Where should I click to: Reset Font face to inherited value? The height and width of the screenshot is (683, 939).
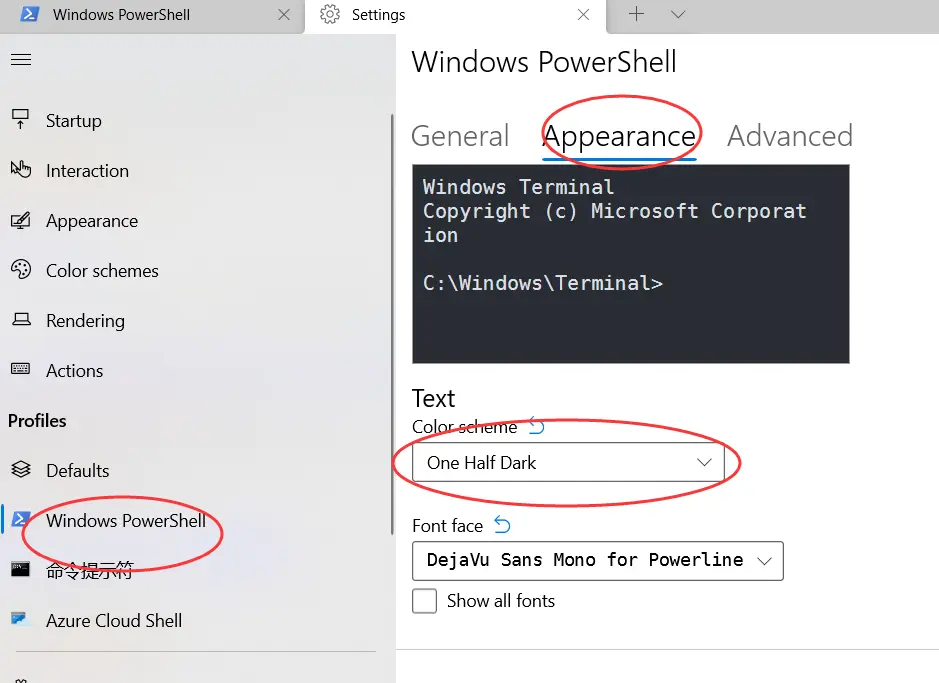click(x=502, y=525)
